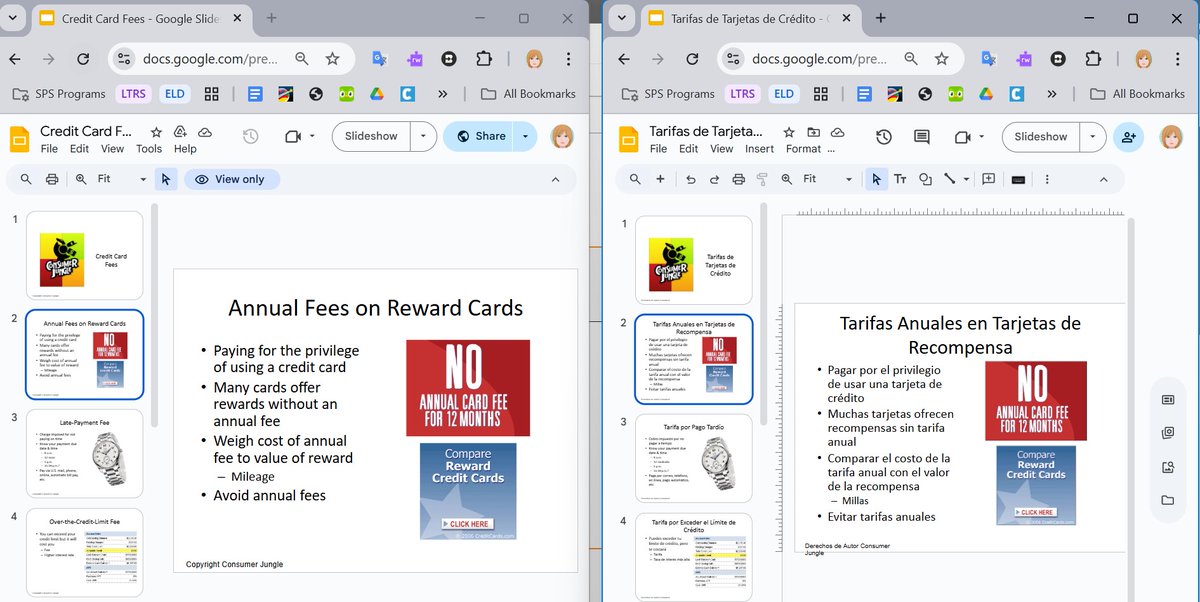Click the Google Drive bookmark in the right browser
The image size is (1200, 602).
coord(985,94)
